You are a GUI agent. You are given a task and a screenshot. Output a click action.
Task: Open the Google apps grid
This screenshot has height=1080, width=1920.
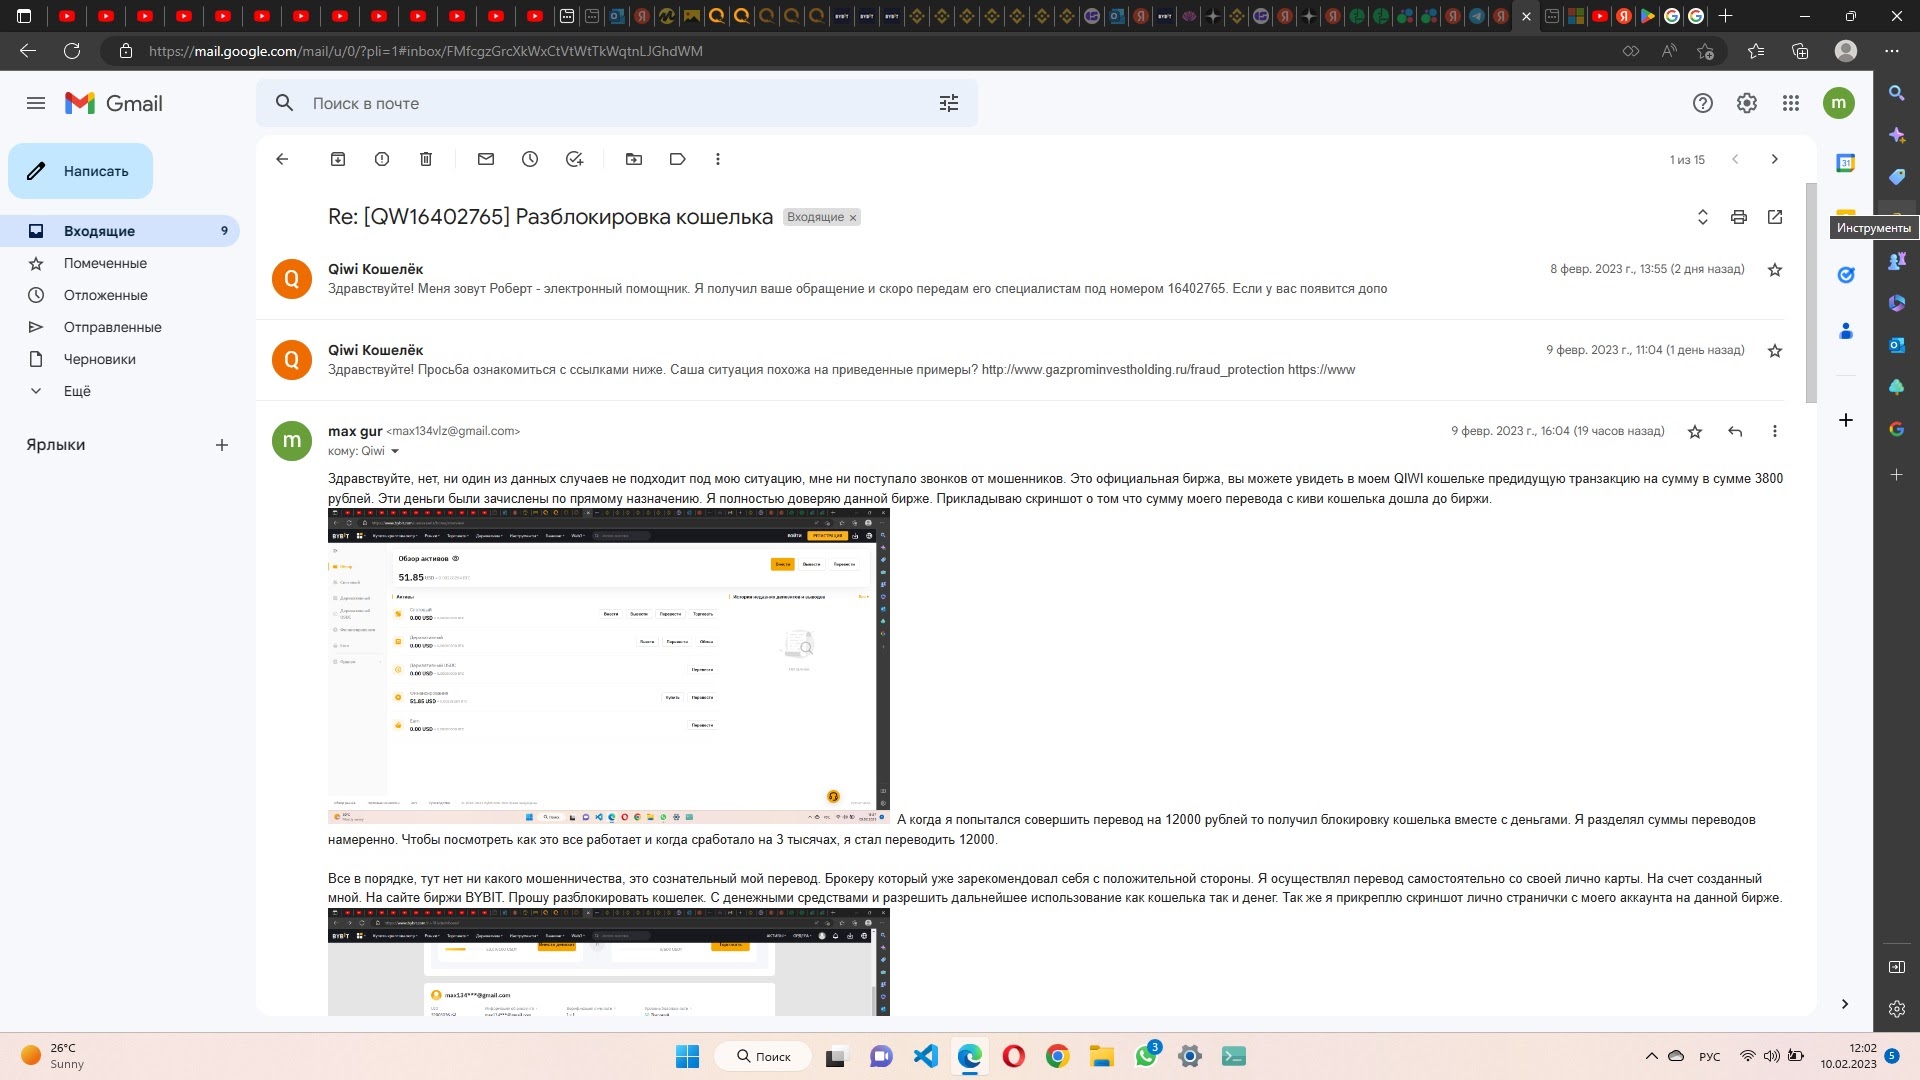(1791, 103)
